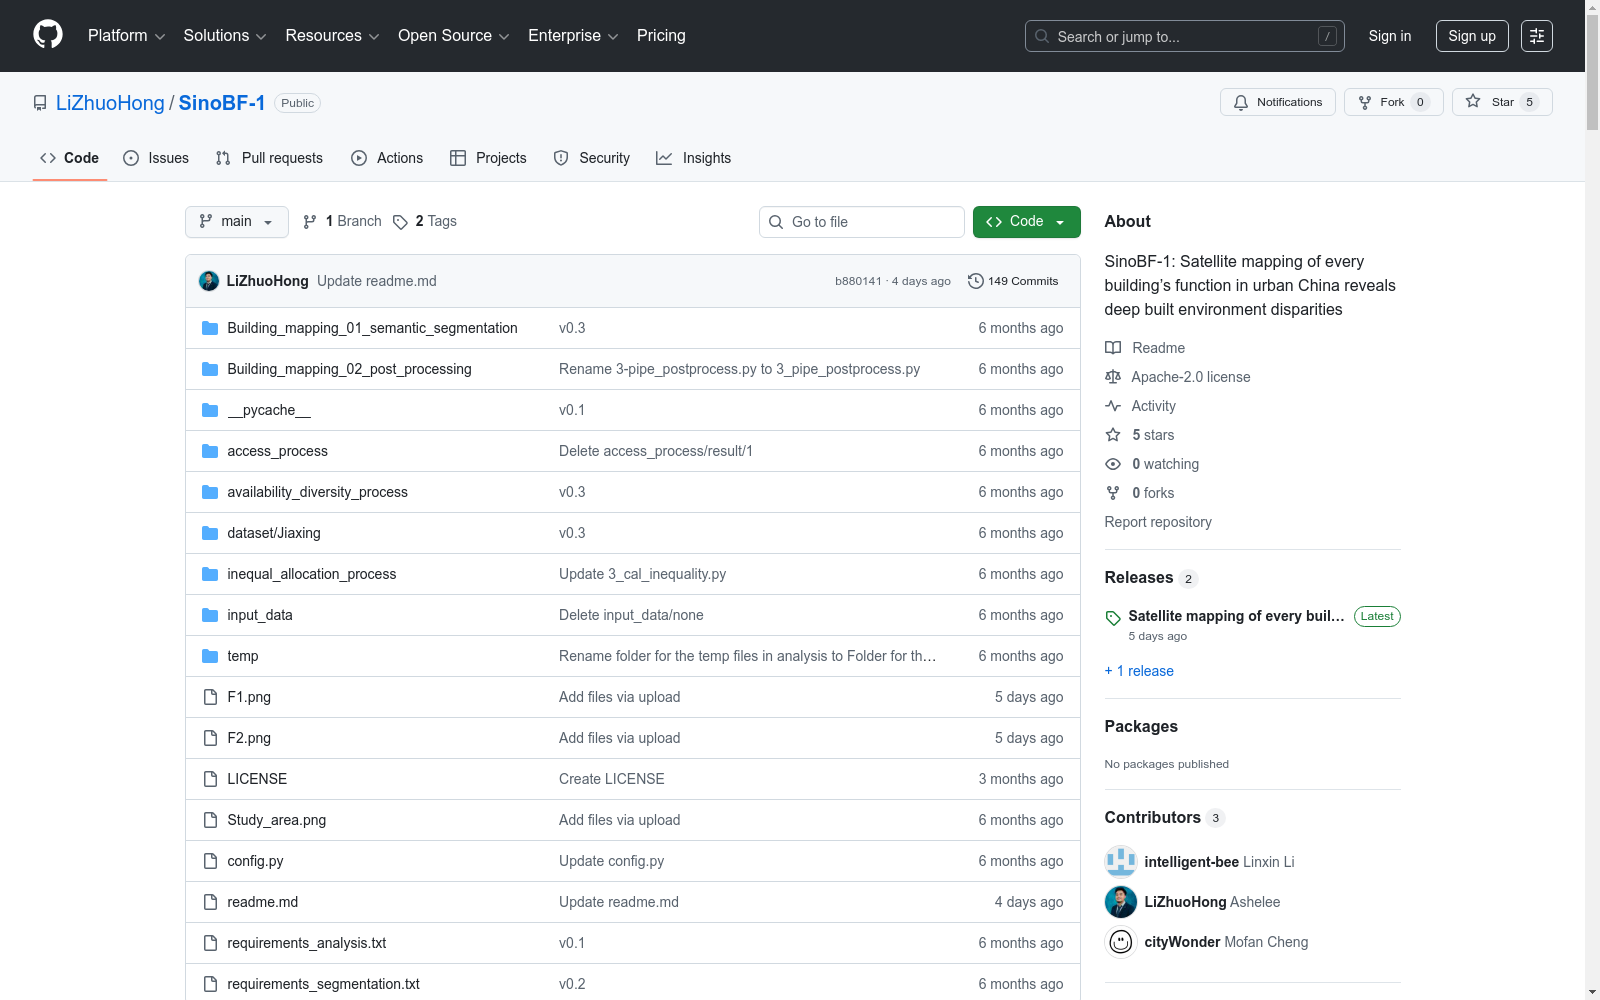Expand the Solutions menu
1600x1000 pixels.
[x=225, y=36]
